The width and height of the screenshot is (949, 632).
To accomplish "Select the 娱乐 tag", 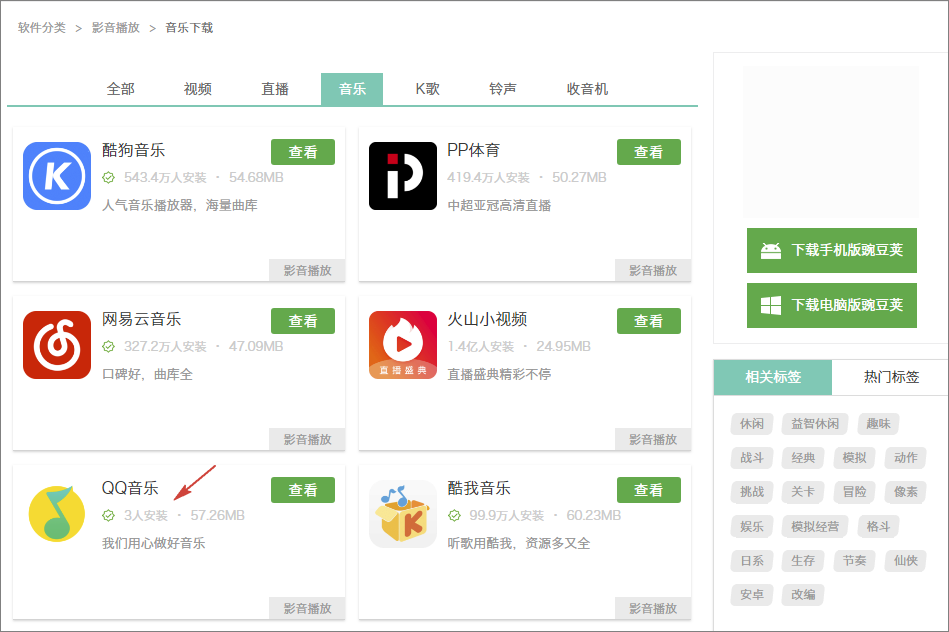I will pyautogui.click(x=752, y=527).
